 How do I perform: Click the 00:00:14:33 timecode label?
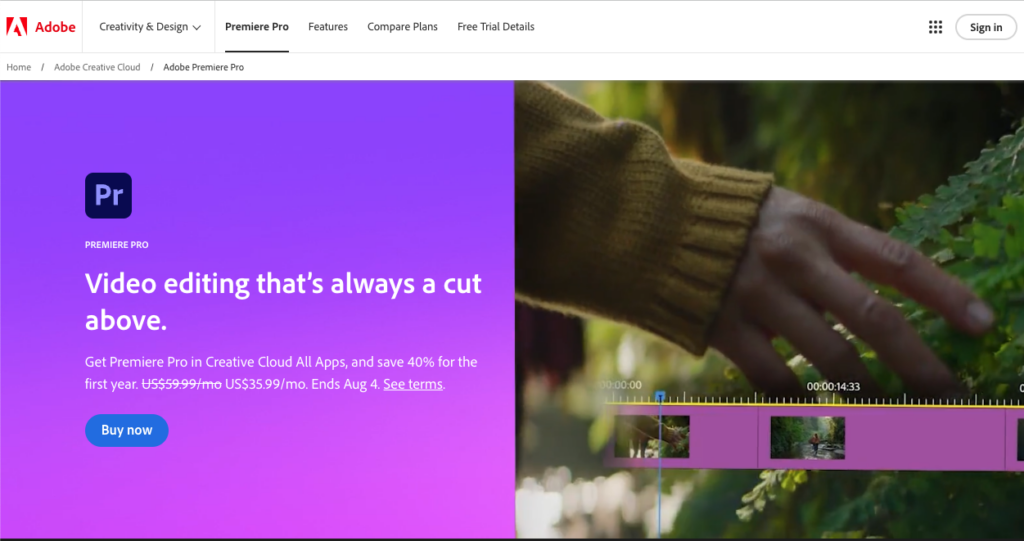click(833, 387)
